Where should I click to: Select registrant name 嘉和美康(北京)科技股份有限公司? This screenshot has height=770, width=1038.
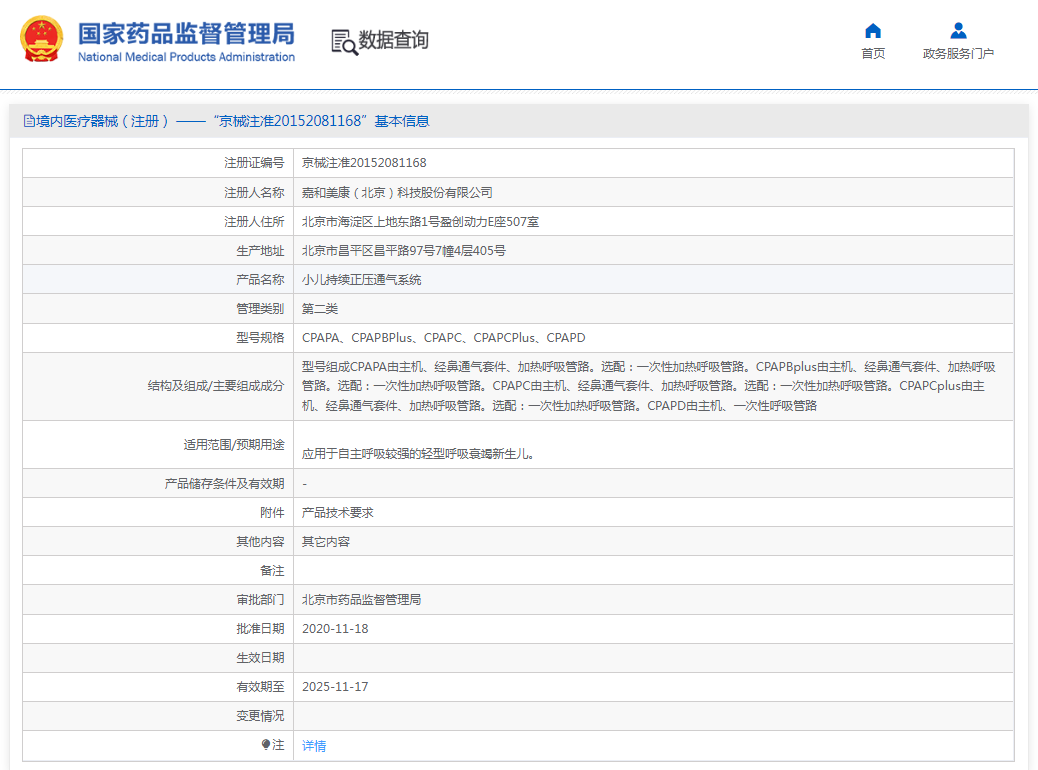tap(397, 192)
